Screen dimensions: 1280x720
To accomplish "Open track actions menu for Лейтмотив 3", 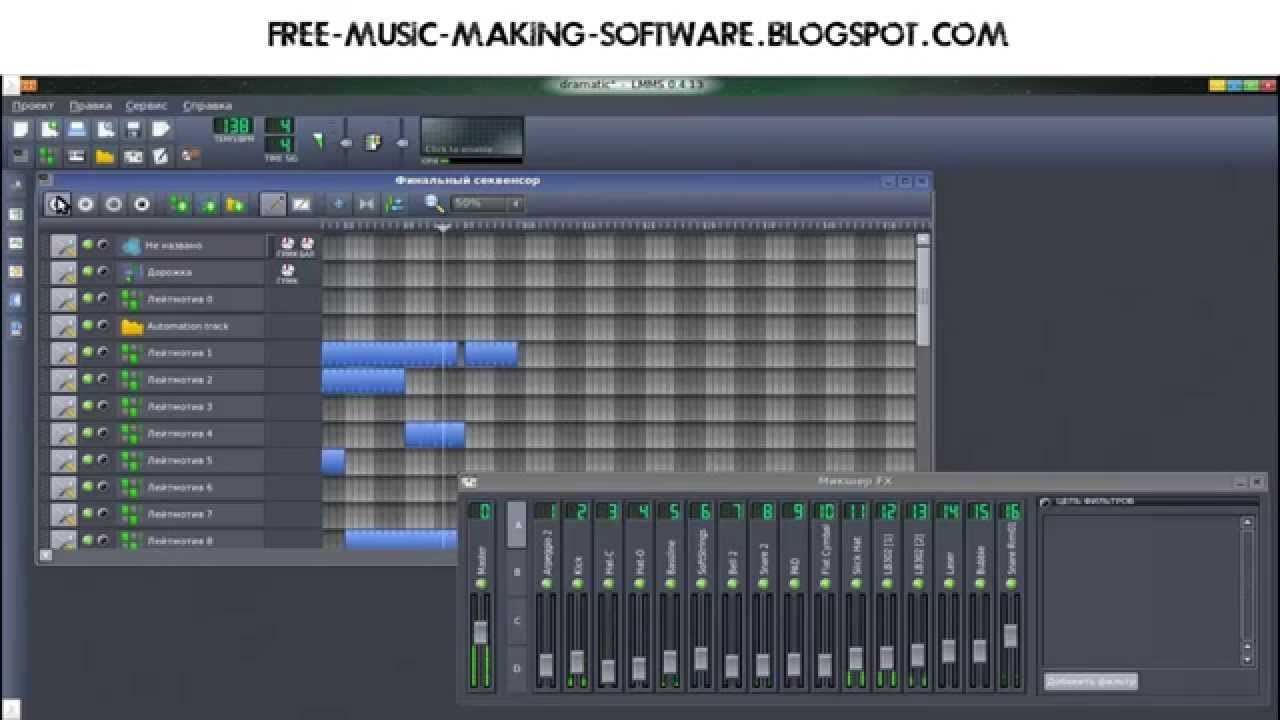I will coord(63,407).
